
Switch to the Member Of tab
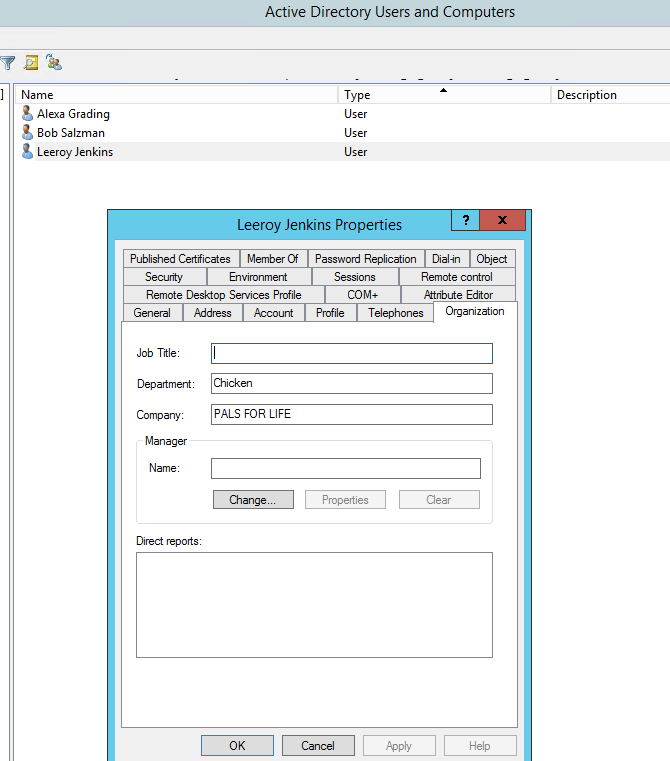point(272,259)
